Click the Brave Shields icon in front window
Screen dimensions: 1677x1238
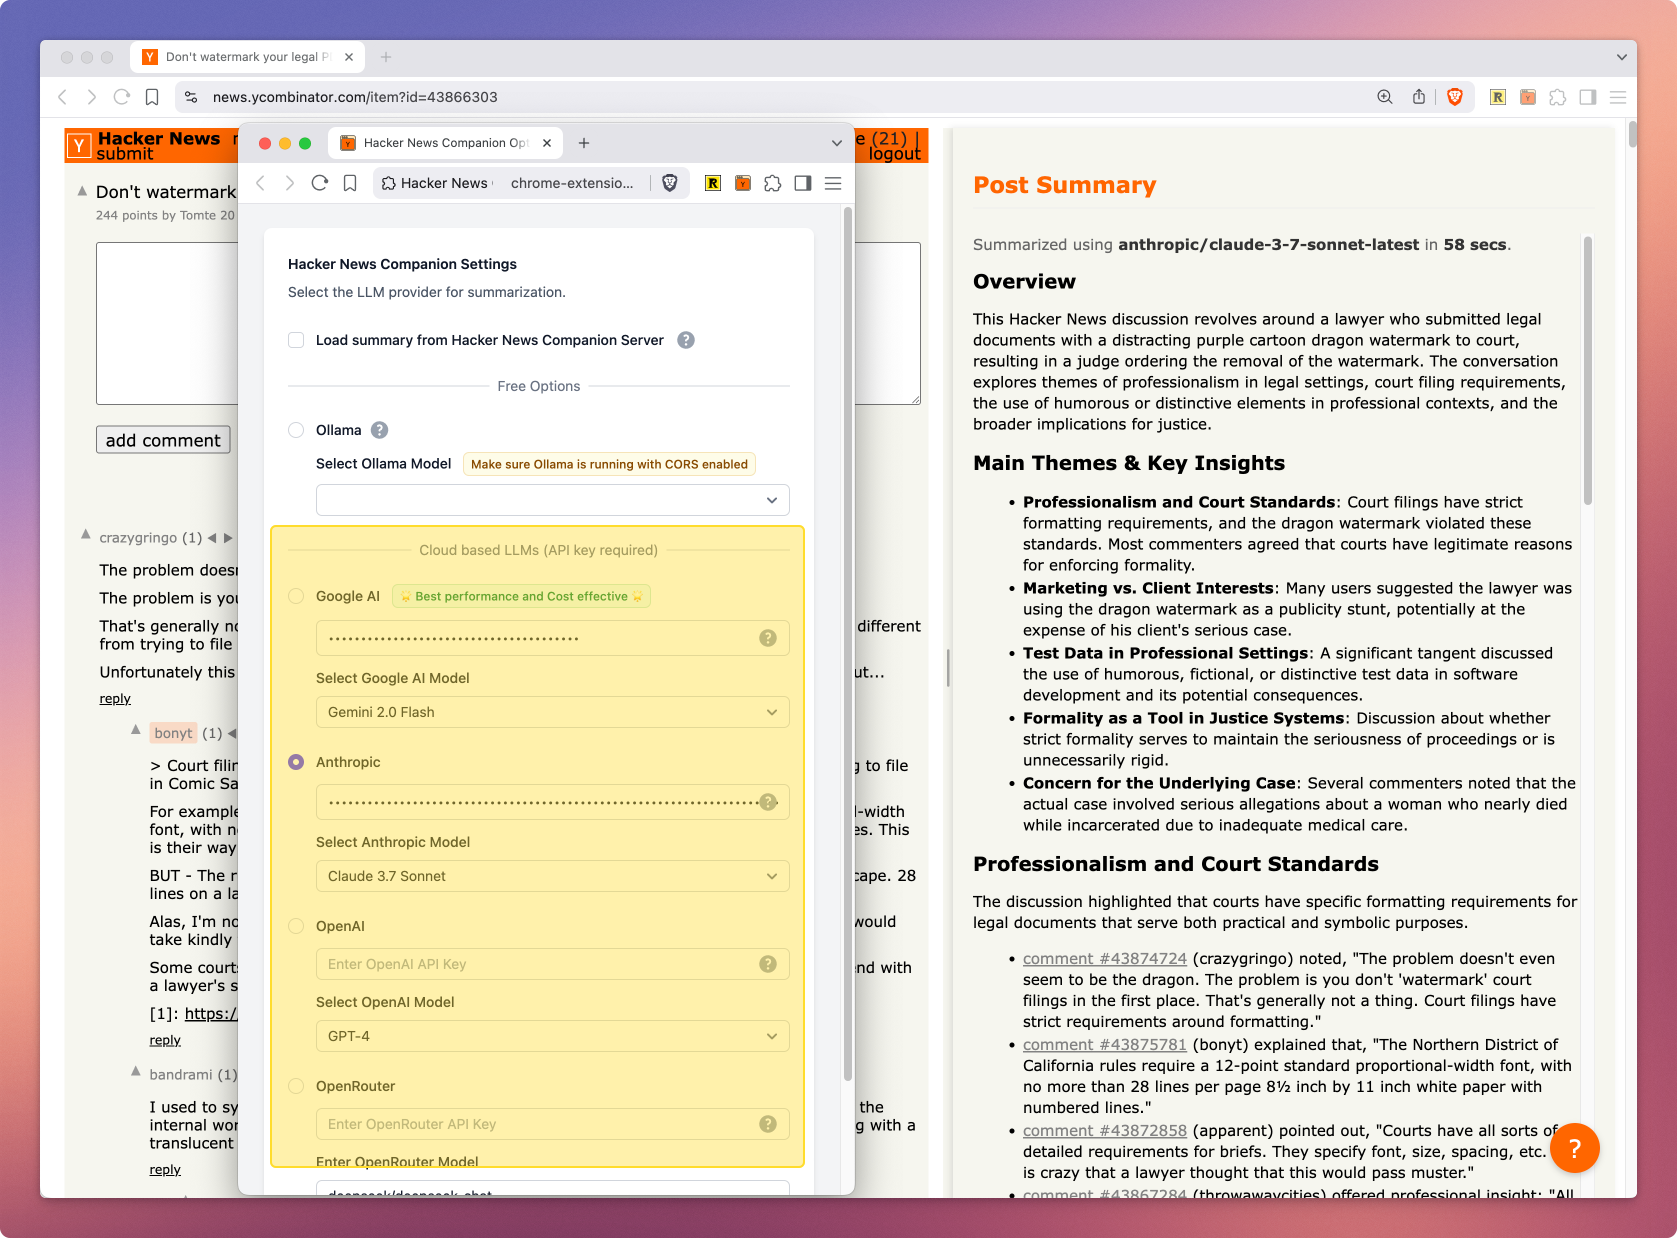[670, 183]
